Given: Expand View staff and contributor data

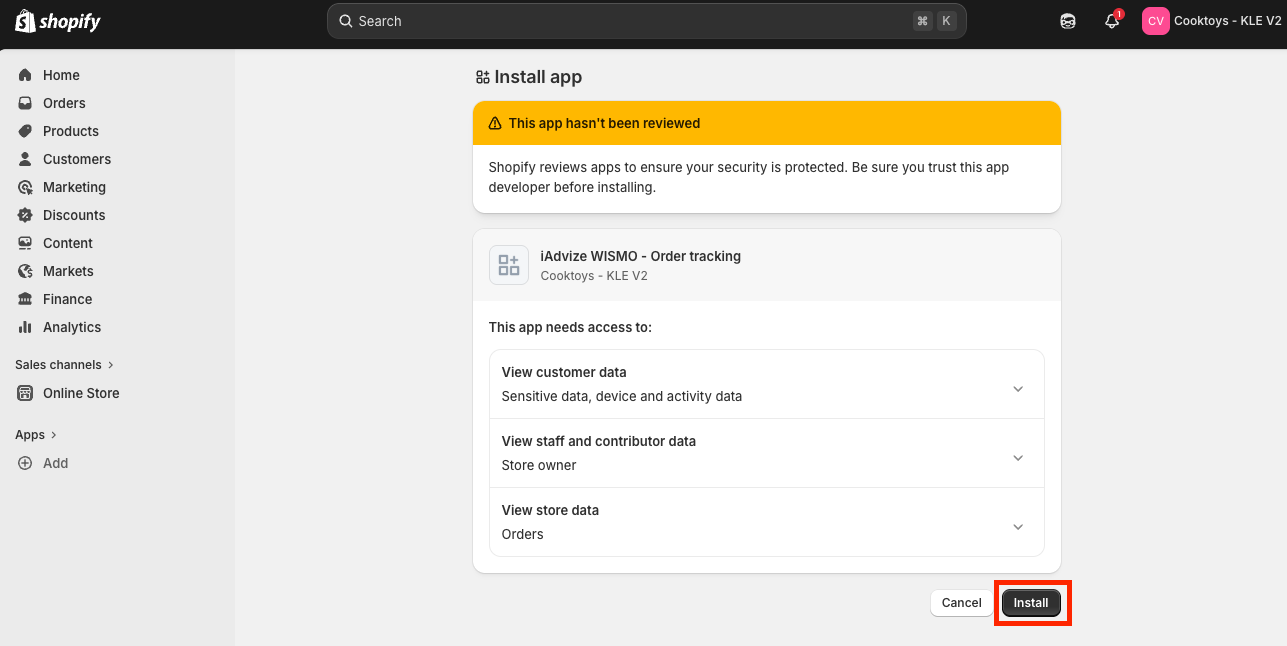Looking at the screenshot, I should 1018,458.
